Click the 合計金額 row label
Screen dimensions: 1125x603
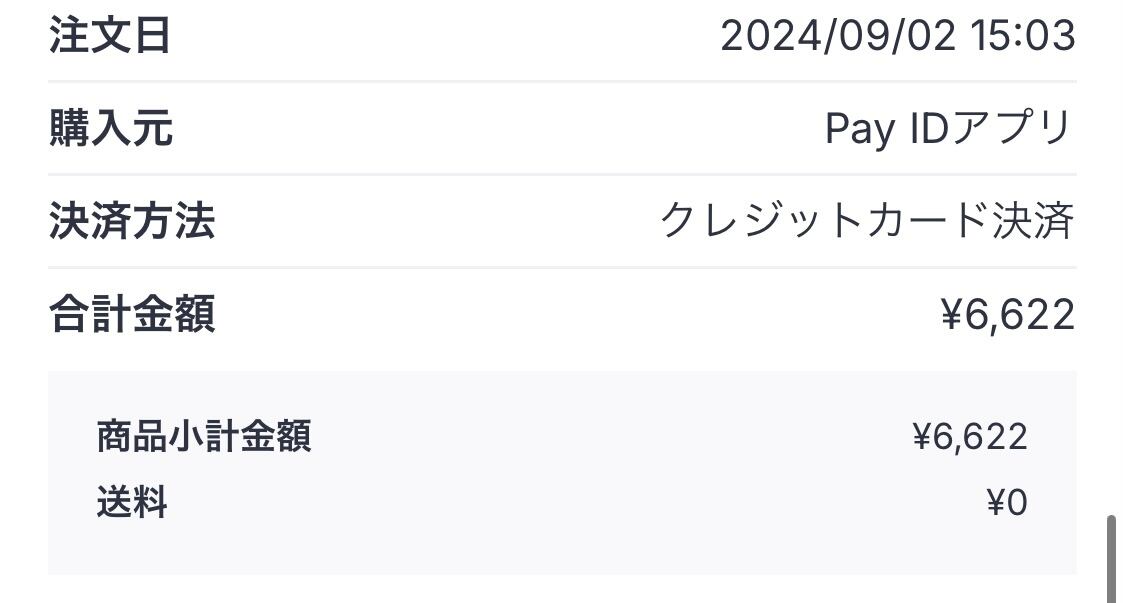point(131,314)
